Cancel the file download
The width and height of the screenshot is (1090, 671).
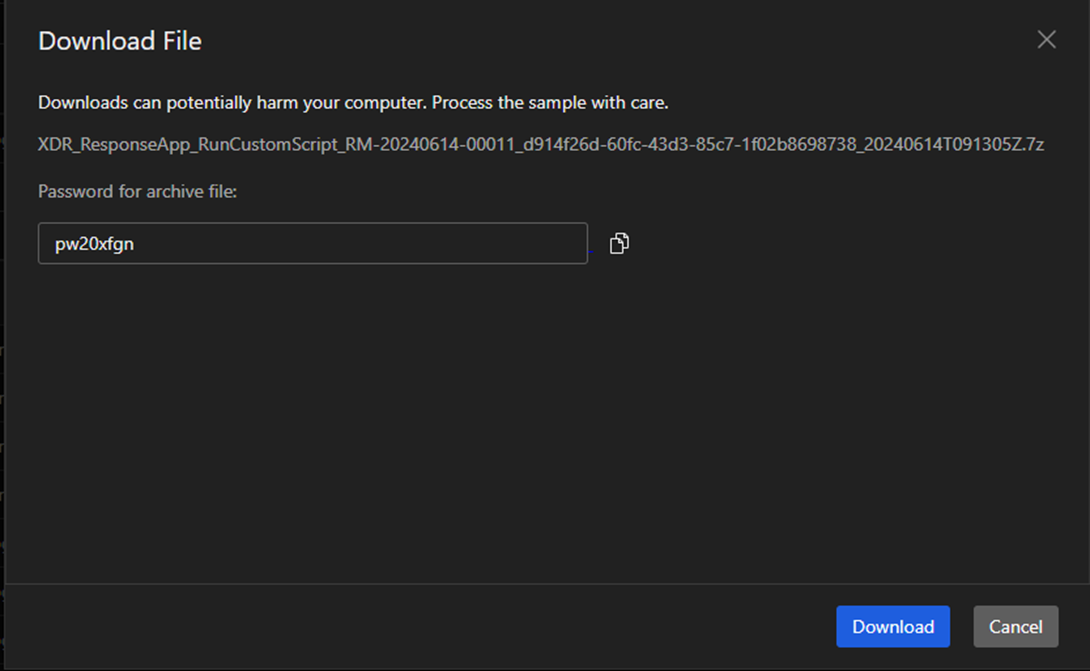coord(1015,627)
